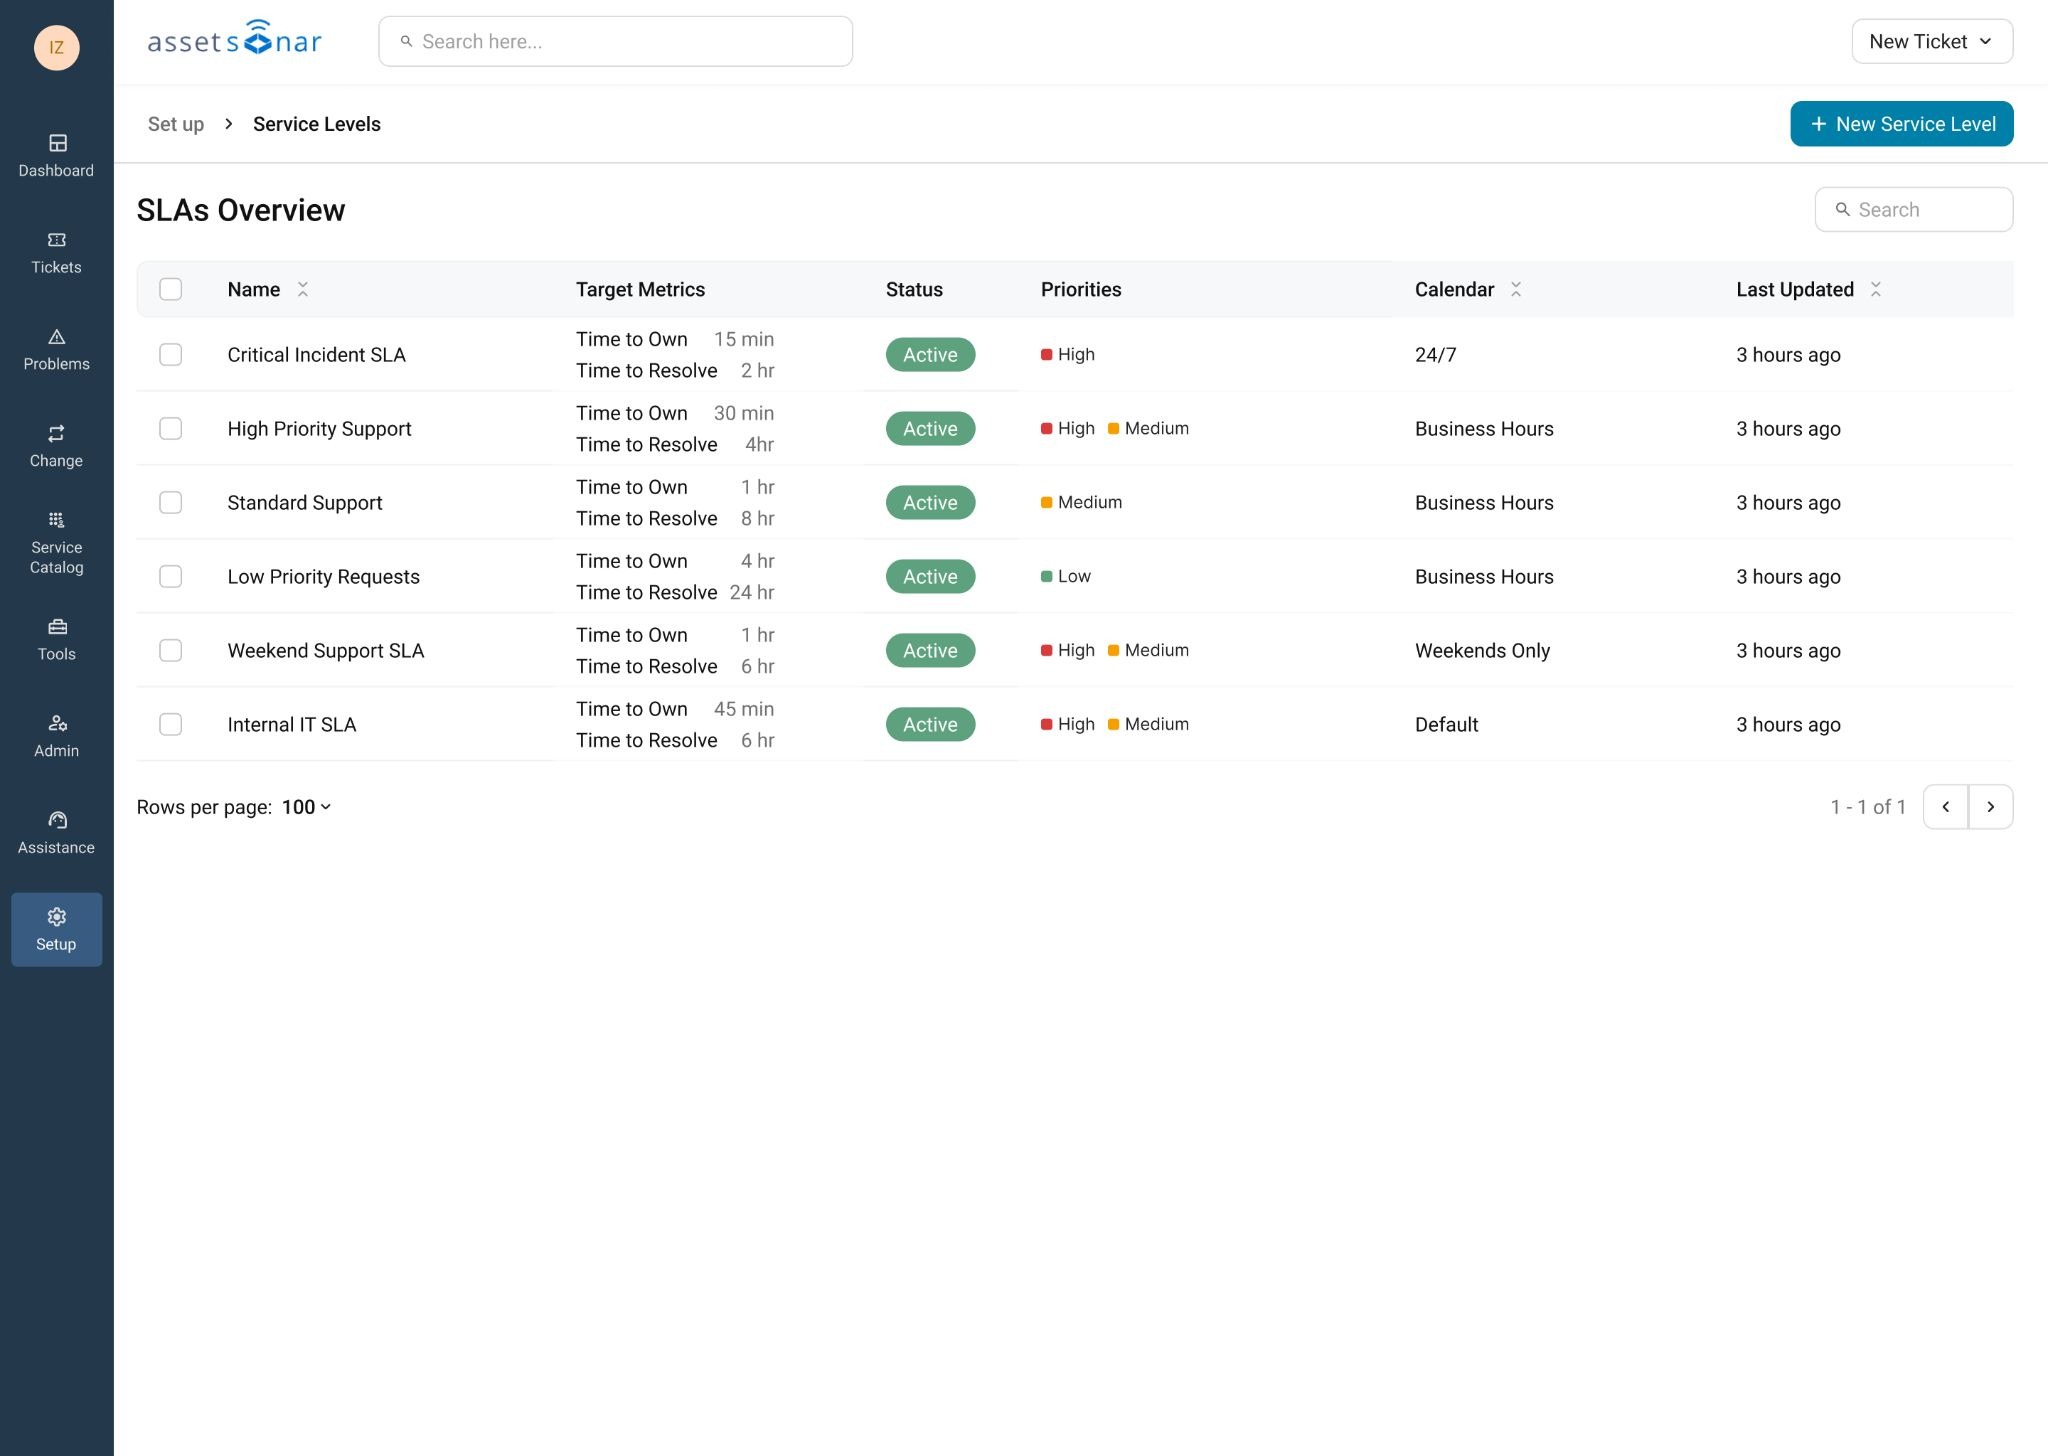Open the Admin user icon

pos(57,723)
